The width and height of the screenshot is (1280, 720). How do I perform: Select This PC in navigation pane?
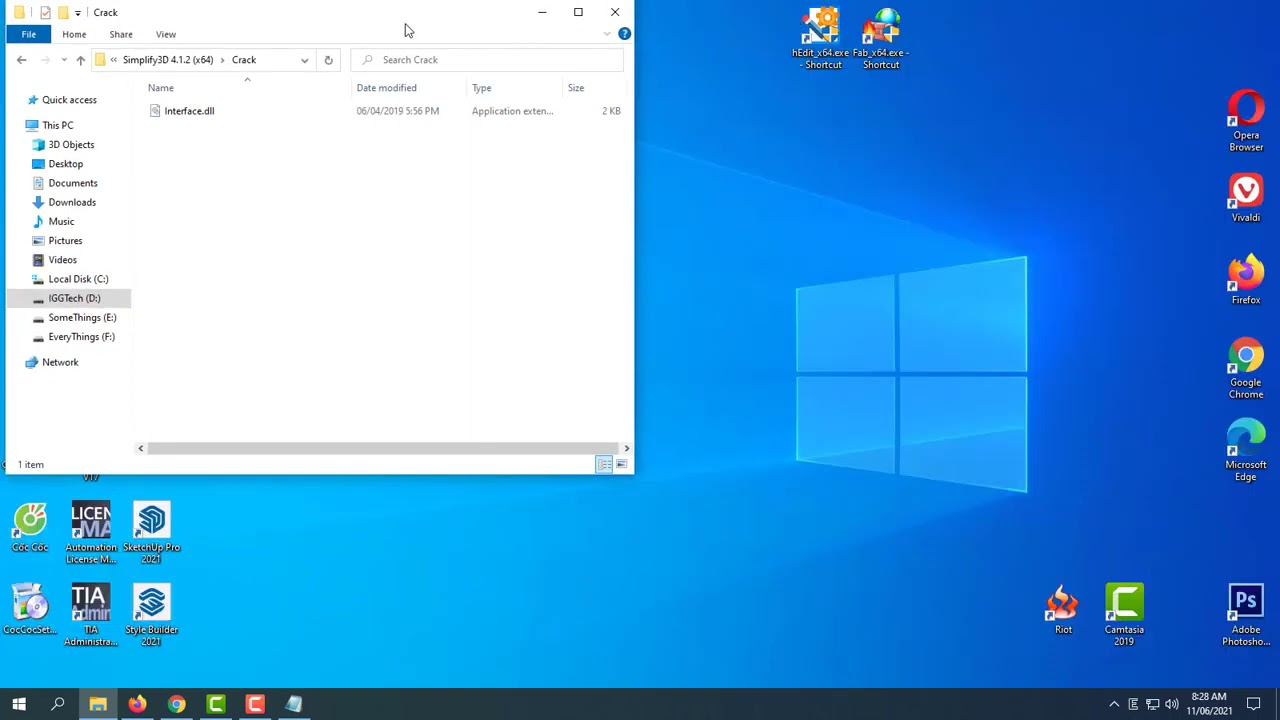point(58,125)
